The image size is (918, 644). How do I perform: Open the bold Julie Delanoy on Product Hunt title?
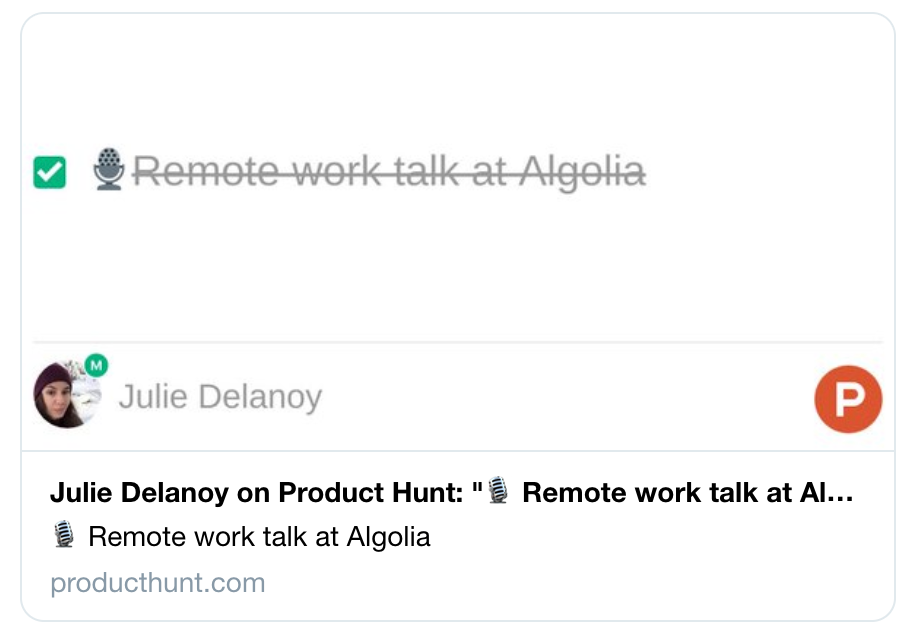pos(451,492)
